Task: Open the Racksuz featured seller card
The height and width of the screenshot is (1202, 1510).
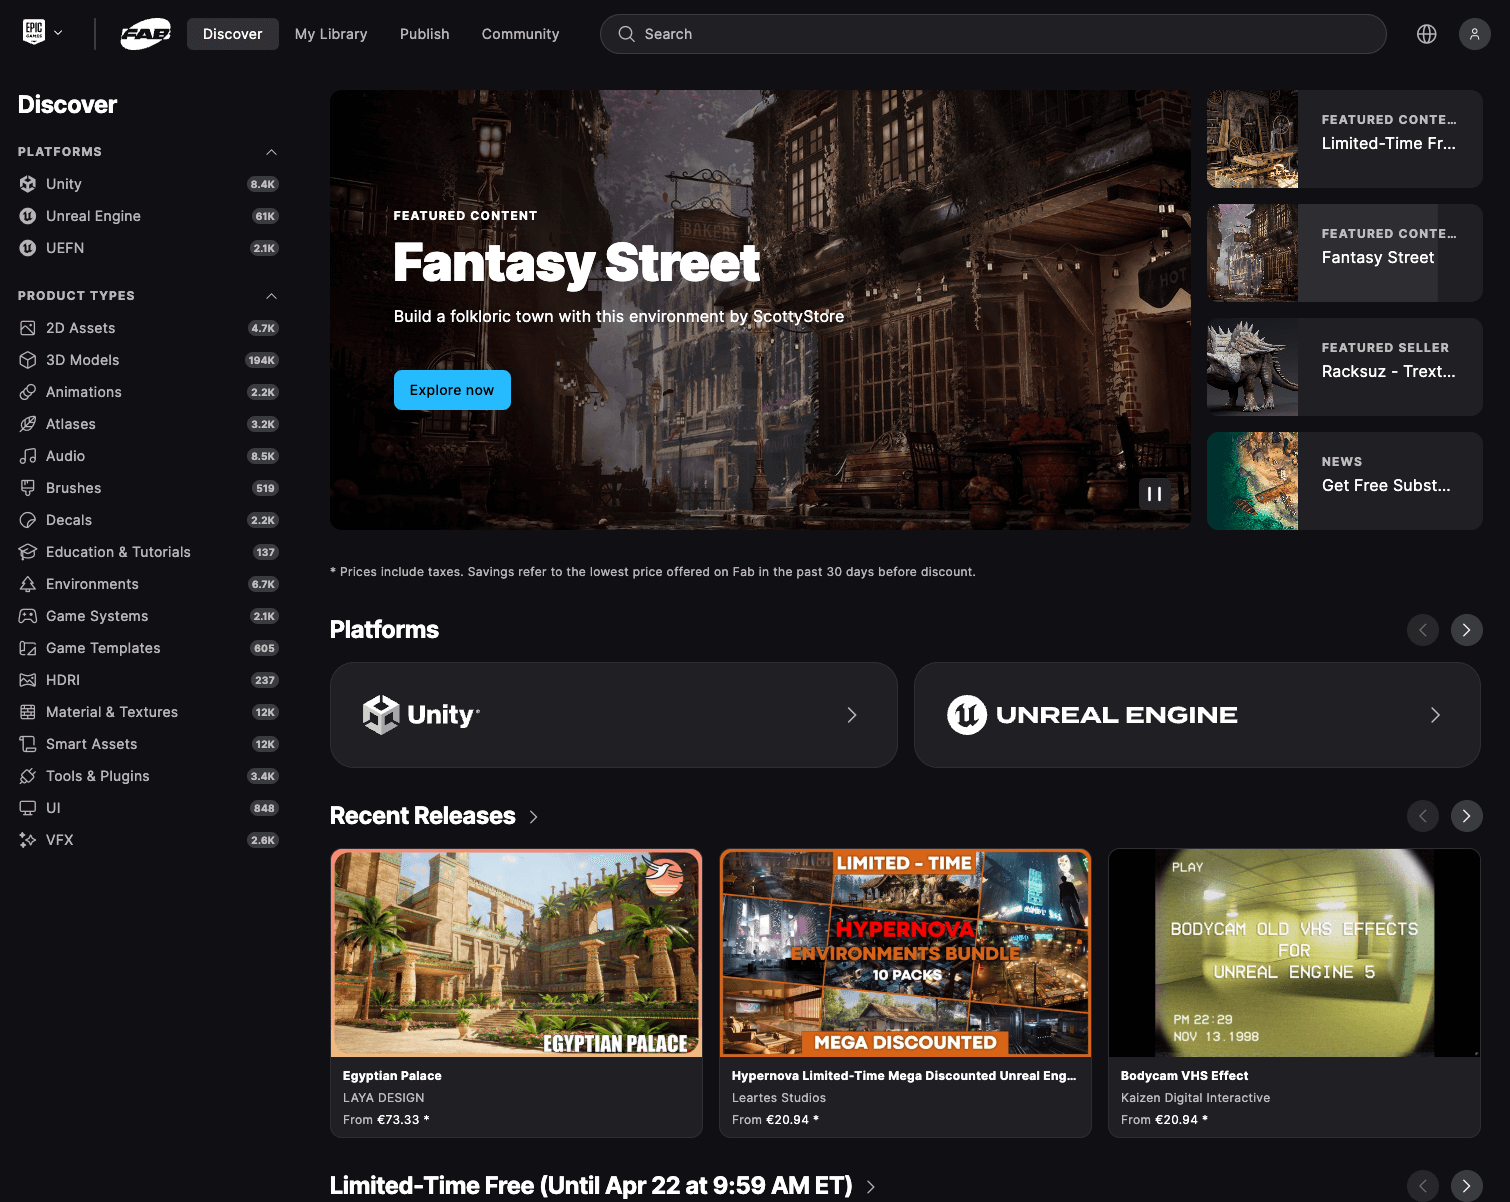Action: [x=1344, y=367]
